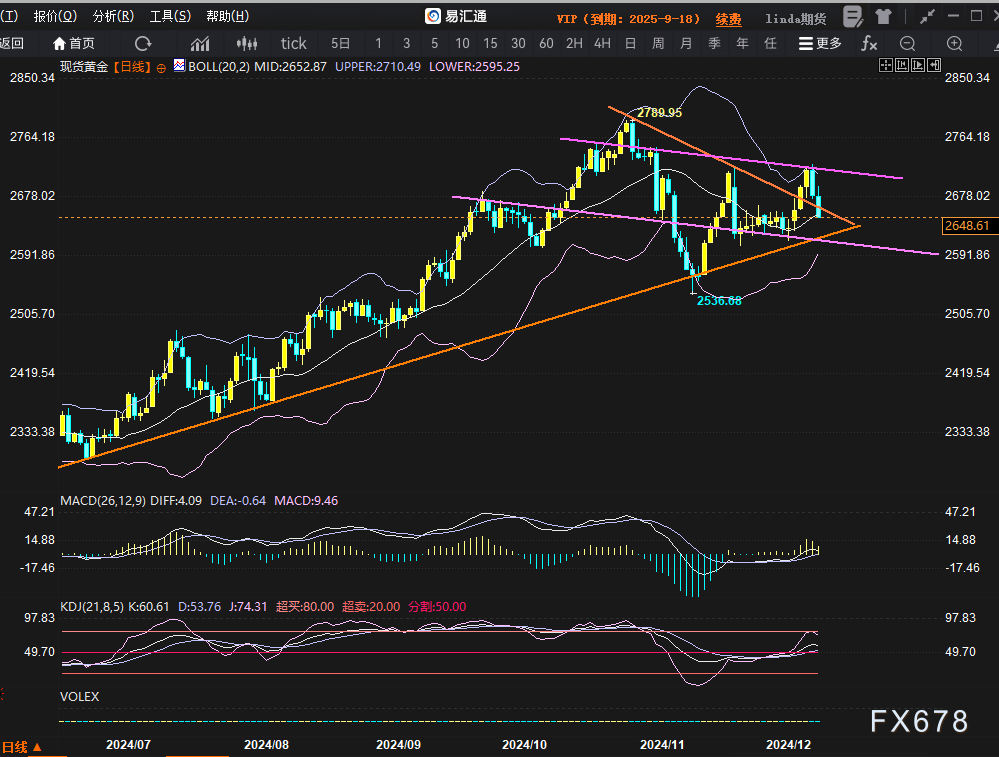
Task: Enable the crosshair cursor icon above chart
Action: pyautogui.click(x=886, y=64)
